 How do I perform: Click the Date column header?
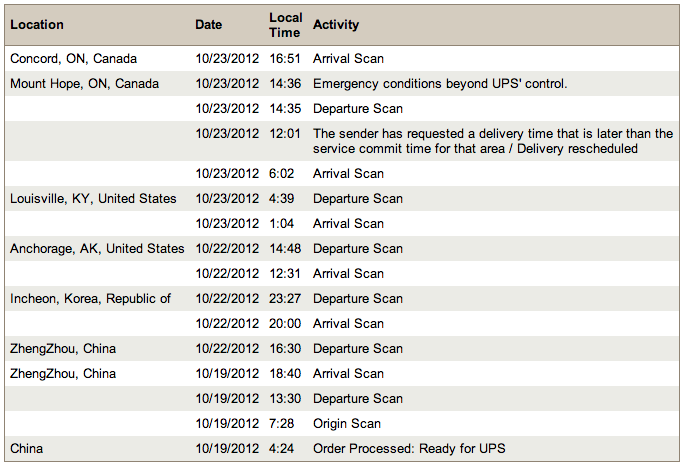pyautogui.click(x=209, y=24)
